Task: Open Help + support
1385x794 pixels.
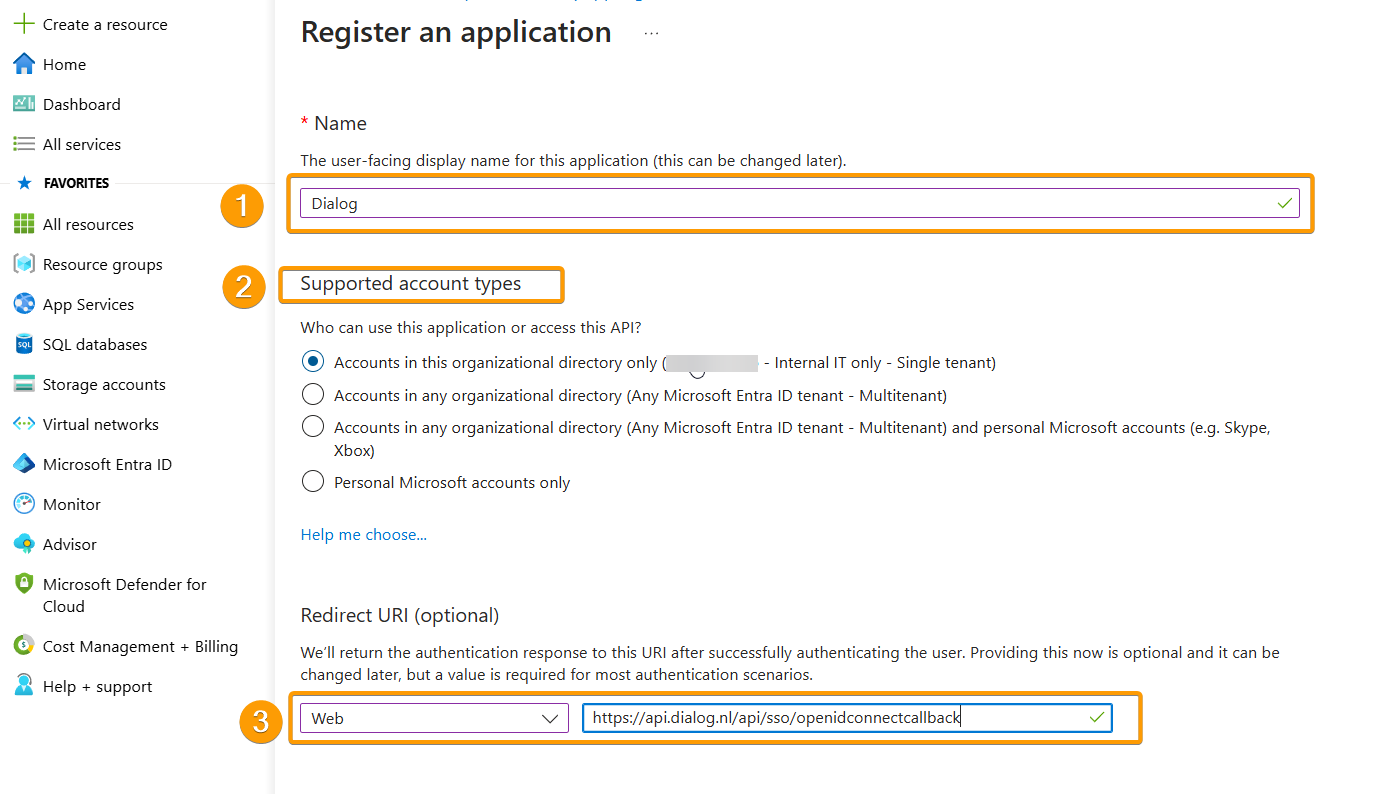Action: (x=97, y=686)
